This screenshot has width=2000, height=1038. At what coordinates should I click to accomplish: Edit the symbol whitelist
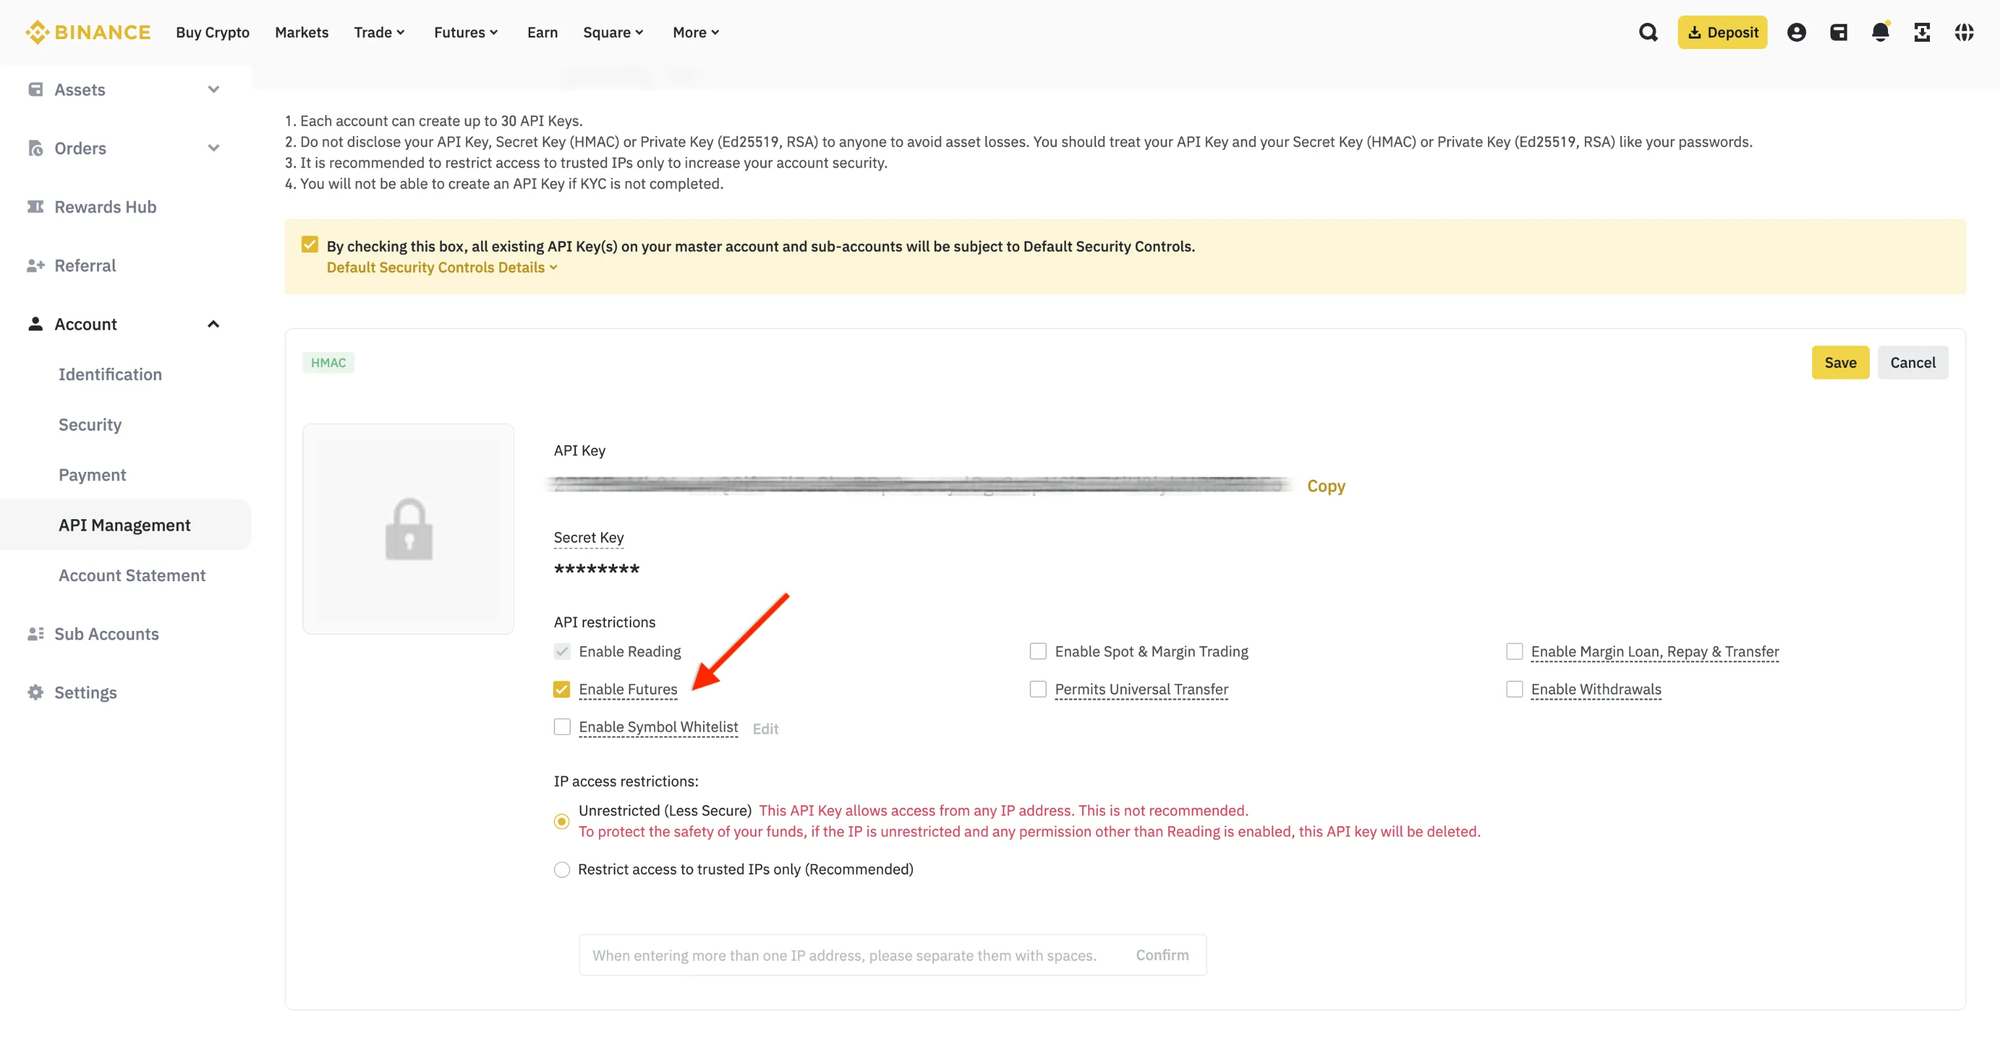click(x=765, y=728)
